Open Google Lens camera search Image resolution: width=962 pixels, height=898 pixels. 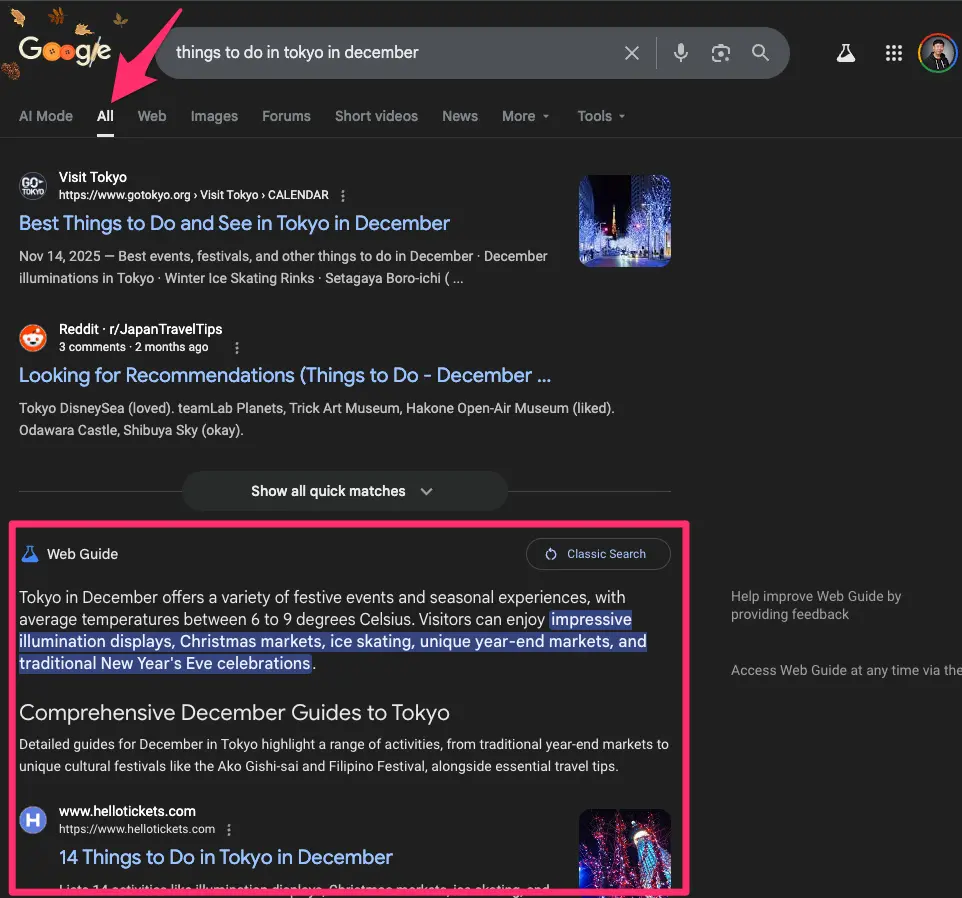tap(721, 53)
